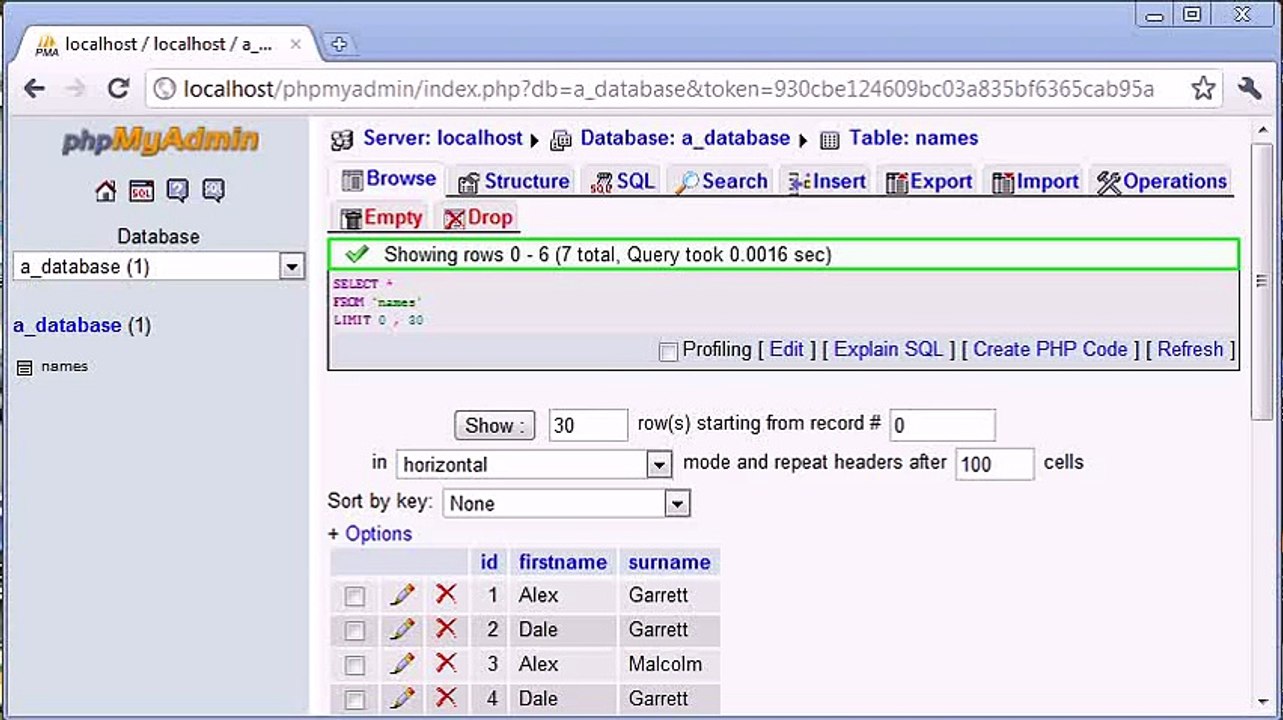Image resolution: width=1283 pixels, height=720 pixels.
Task: Open the Import tab
Action: (1035, 182)
